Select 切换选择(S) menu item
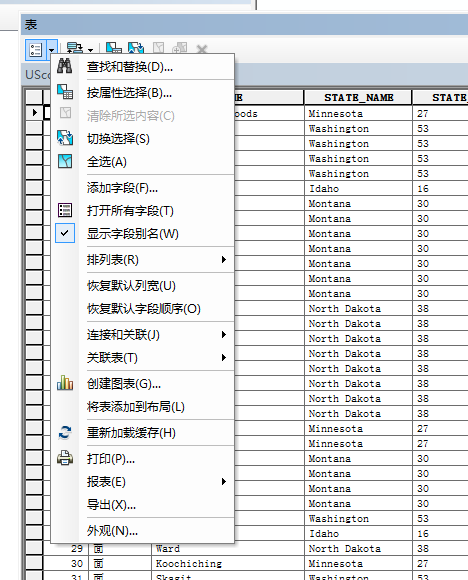468x580 pixels. point(142,139)
